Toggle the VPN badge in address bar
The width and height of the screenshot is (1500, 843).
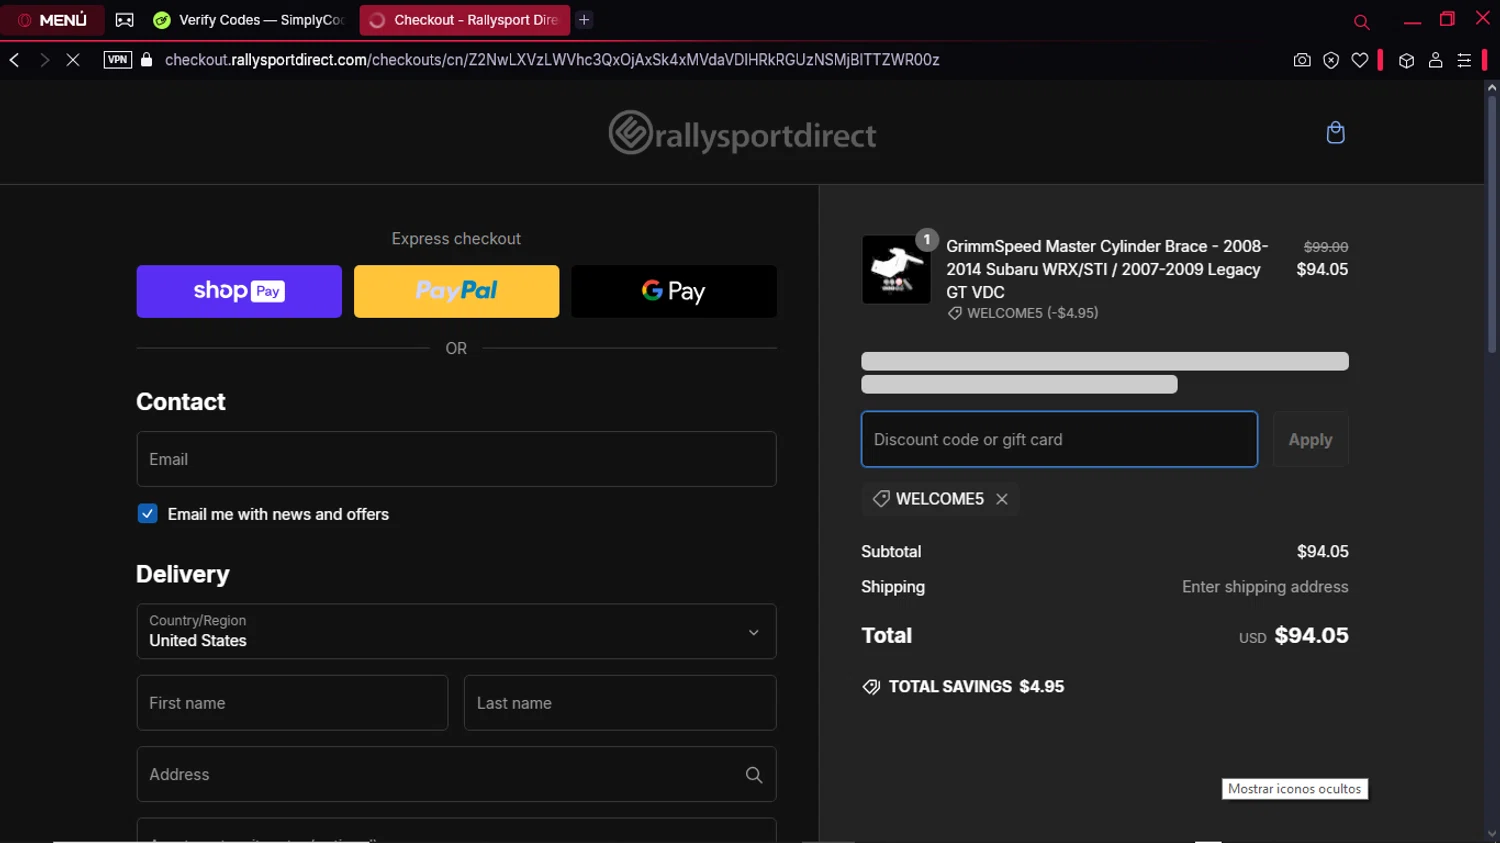[x=117, y=60]
